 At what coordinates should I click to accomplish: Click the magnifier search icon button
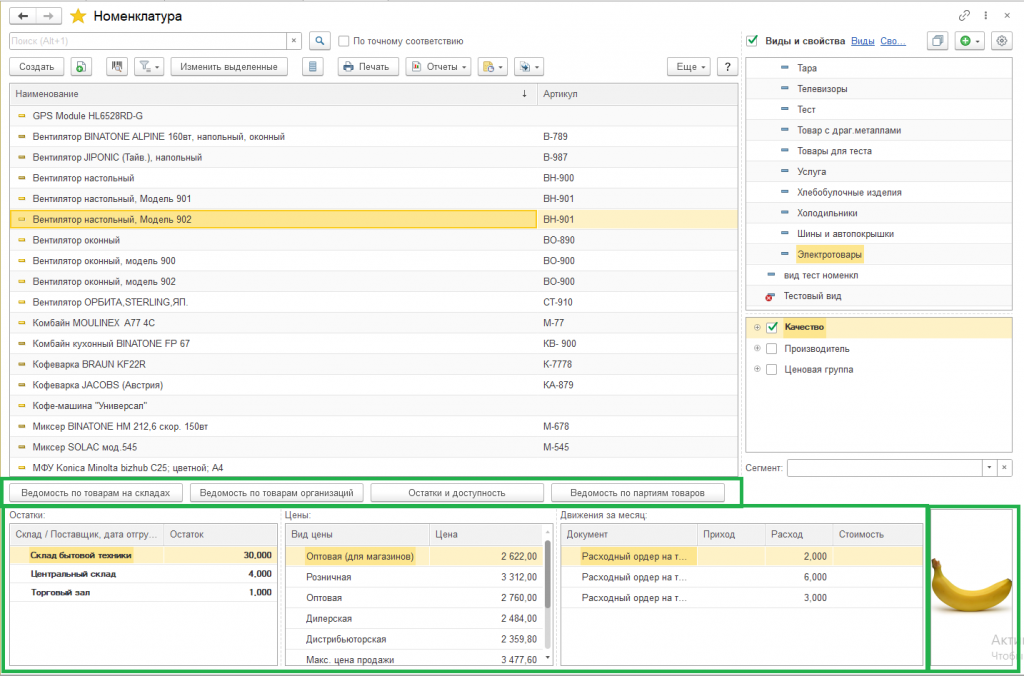[319, 41]
